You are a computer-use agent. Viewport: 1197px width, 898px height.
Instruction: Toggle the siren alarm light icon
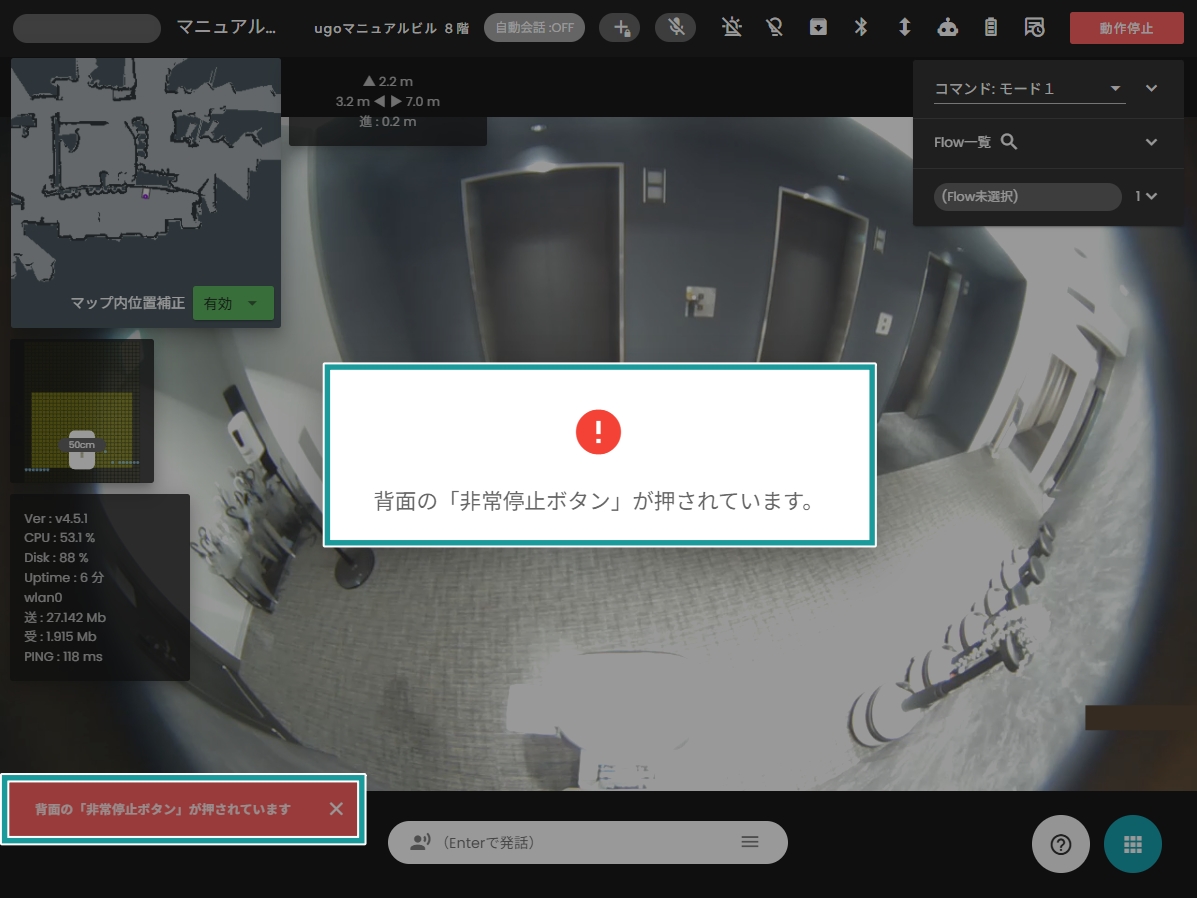tap(731, 27)
